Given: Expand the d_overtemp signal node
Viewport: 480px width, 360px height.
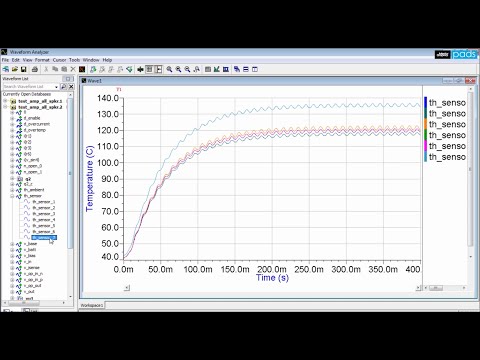Looking at the screenshot, I should (x=12, y=130).
